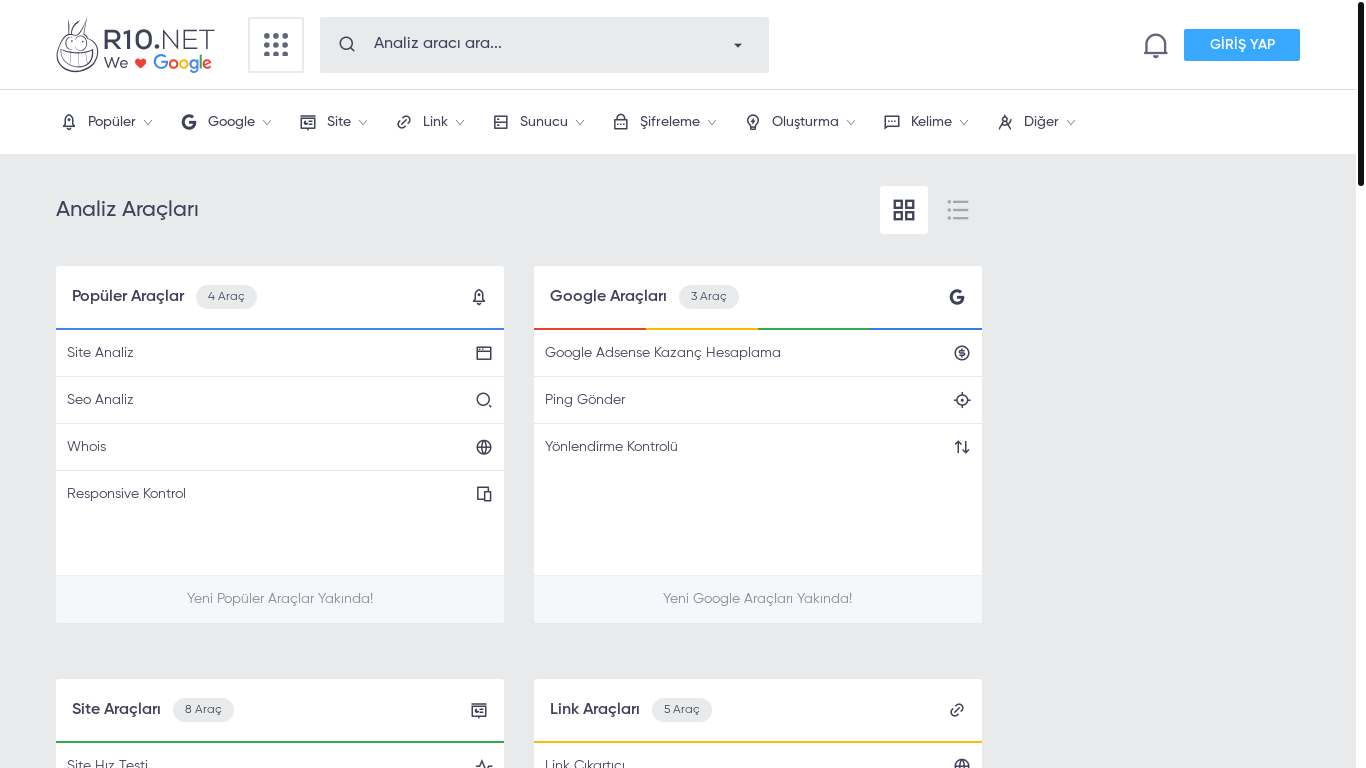Click the Adsense Kazanç dollar icon
The image size is (1366, 768).
pos(962,353)
